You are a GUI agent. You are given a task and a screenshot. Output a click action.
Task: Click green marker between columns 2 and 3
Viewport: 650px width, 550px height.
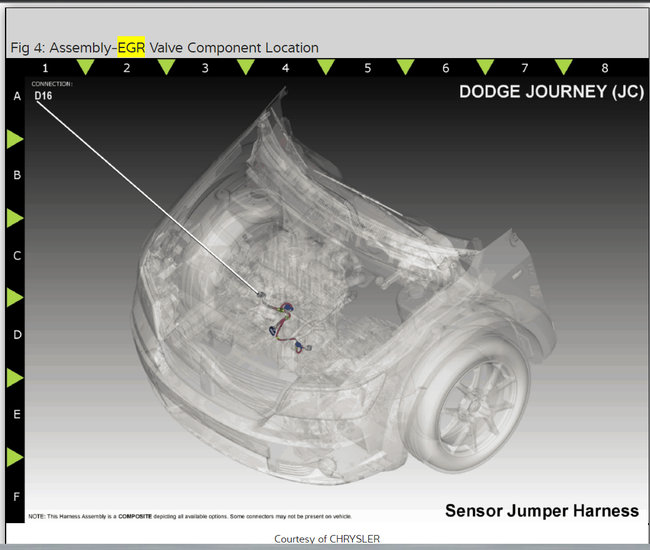coord(166,66)
